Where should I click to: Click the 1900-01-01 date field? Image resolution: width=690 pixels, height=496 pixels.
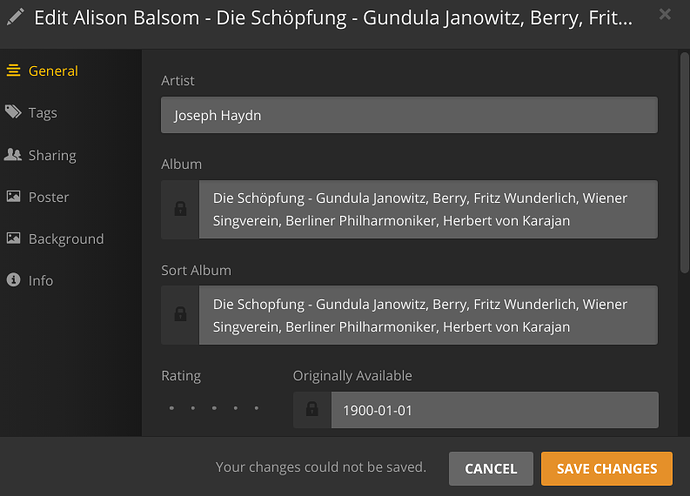494,410
